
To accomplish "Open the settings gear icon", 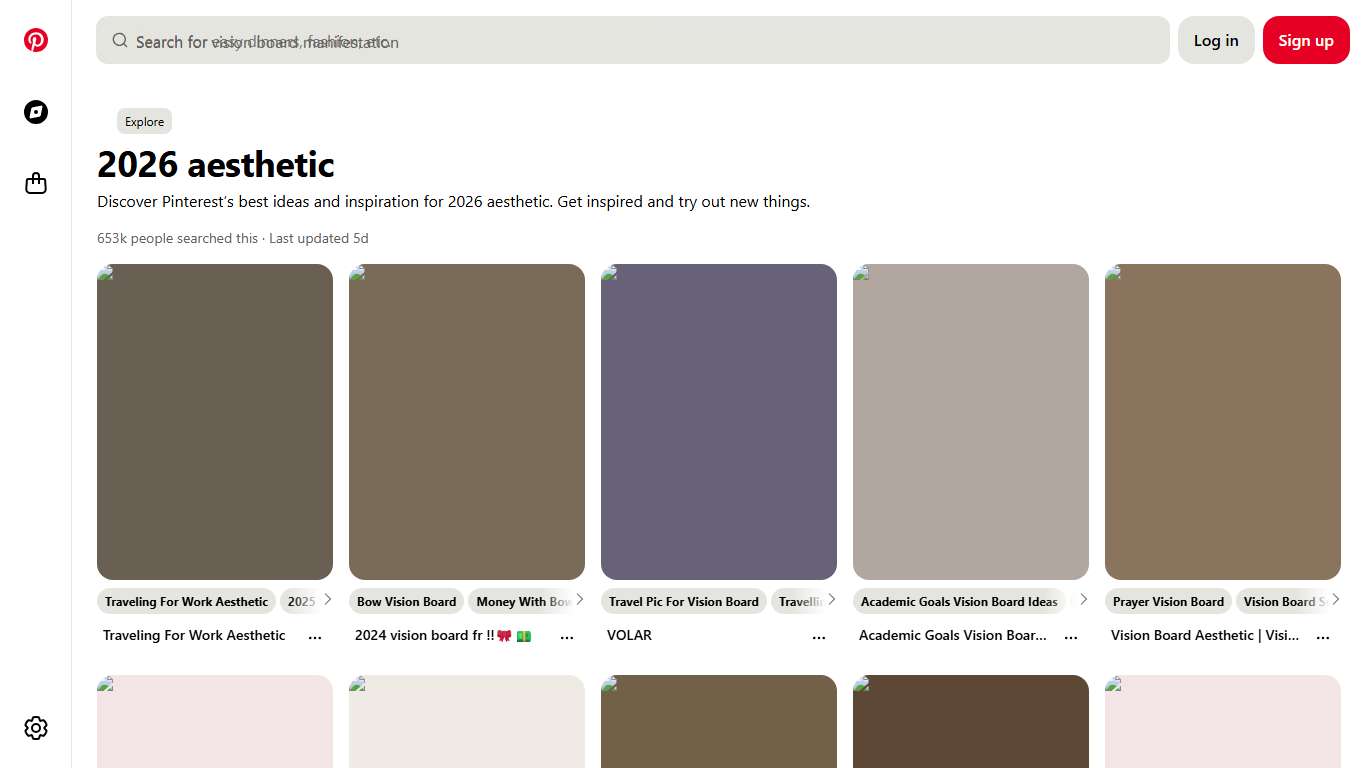I will pos(36,728).
